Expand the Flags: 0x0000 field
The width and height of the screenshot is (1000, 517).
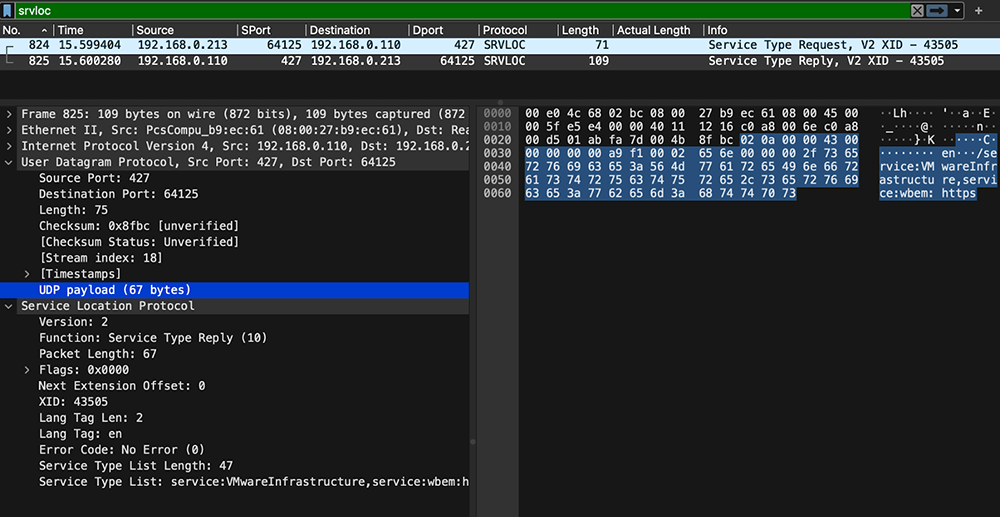[27, 370]
